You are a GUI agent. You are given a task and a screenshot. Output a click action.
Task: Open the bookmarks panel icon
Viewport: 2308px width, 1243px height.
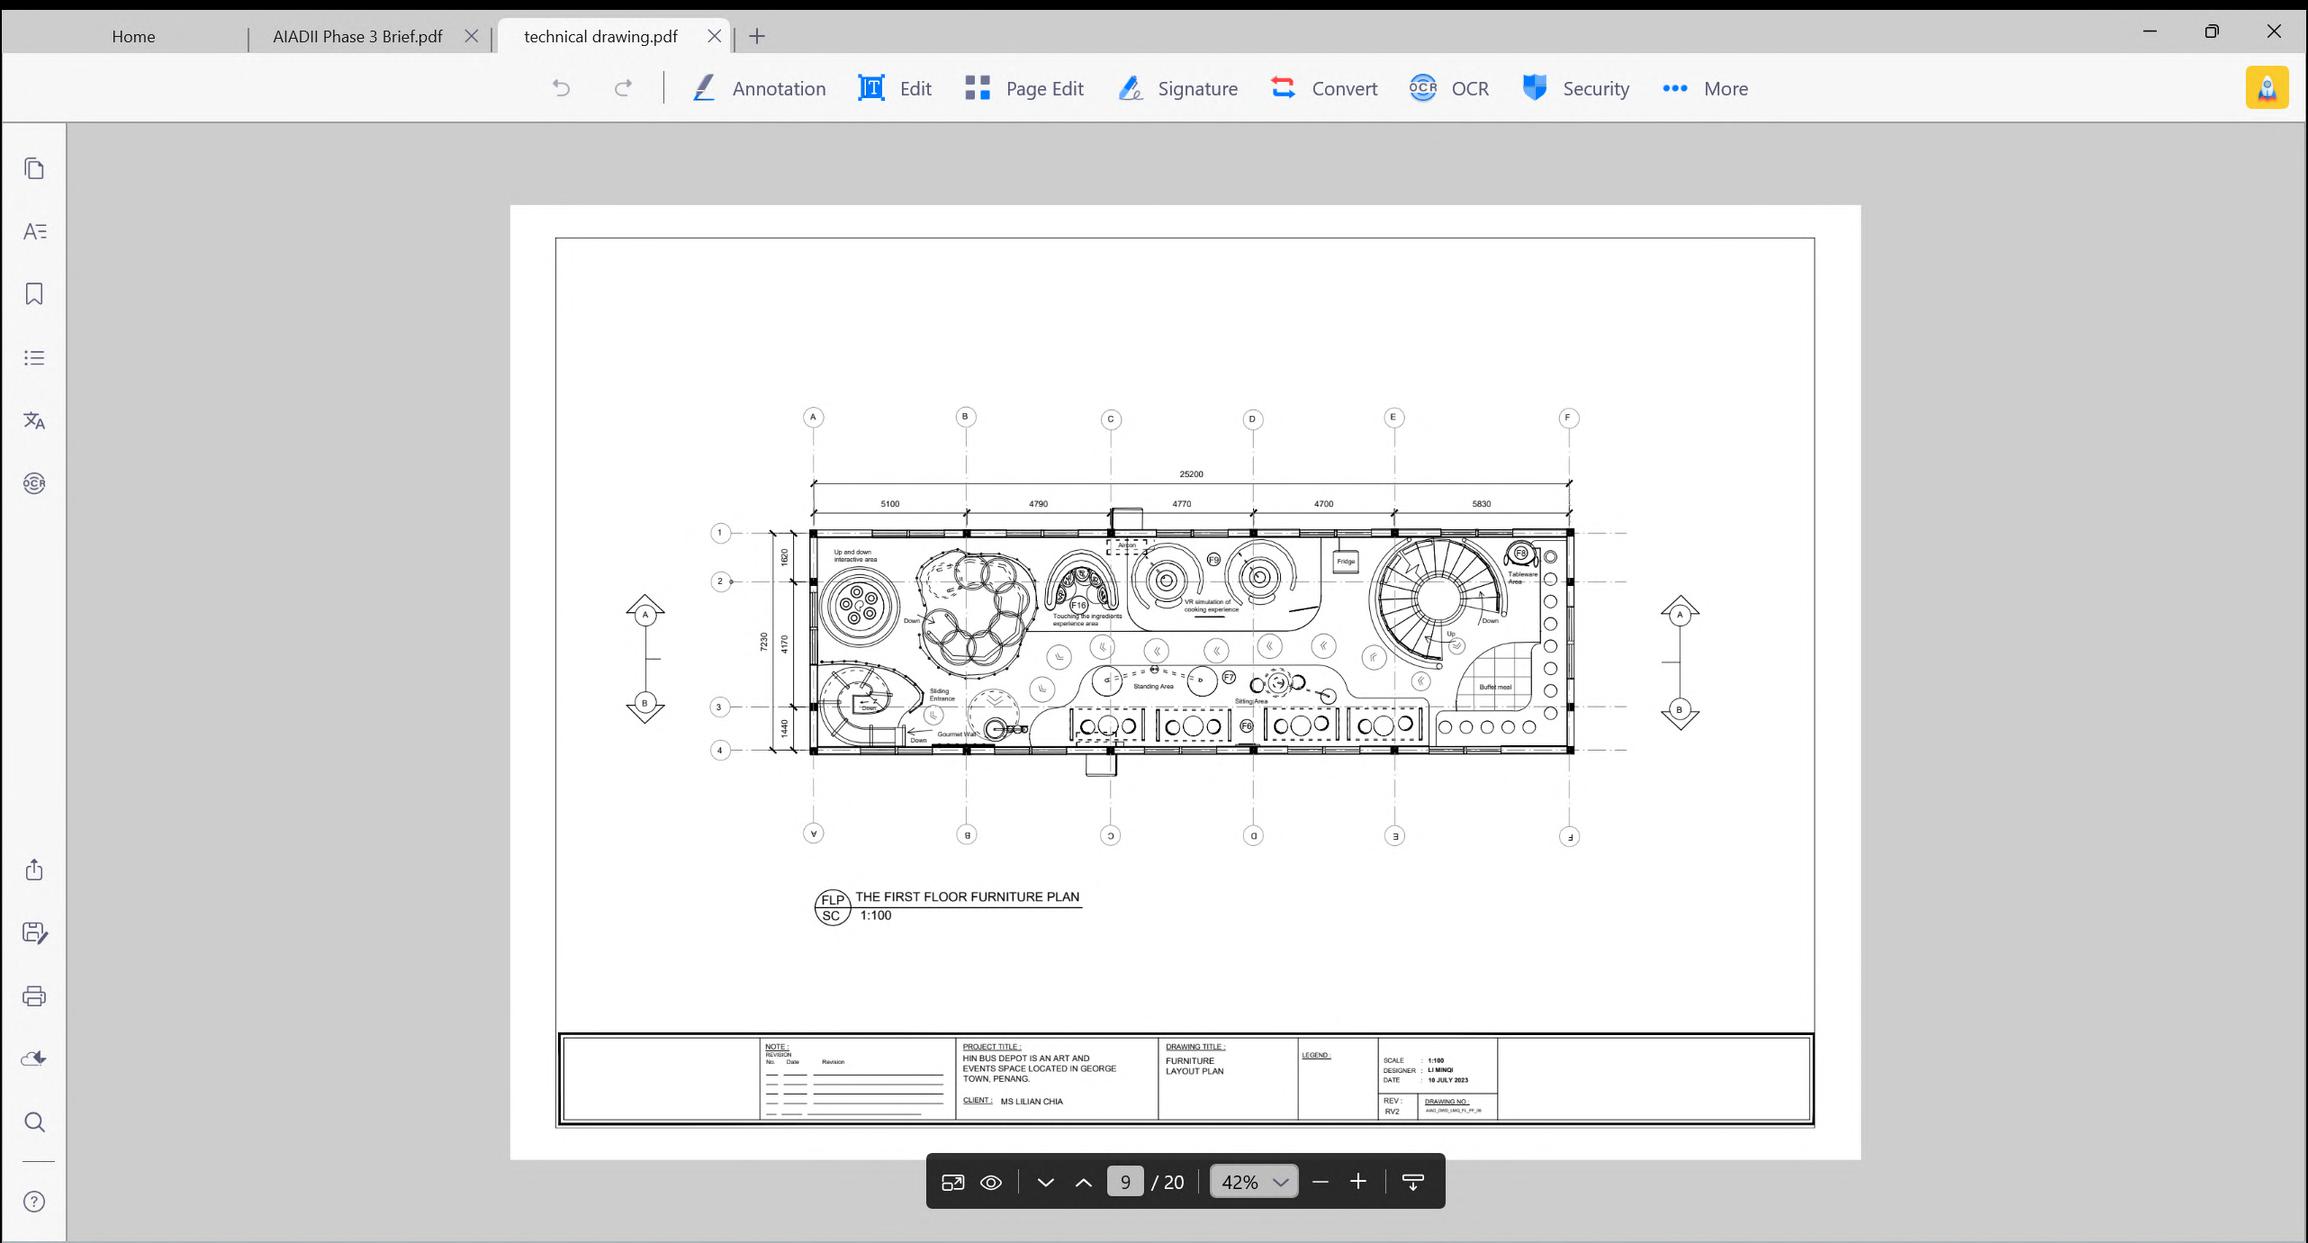pos(34,294)
